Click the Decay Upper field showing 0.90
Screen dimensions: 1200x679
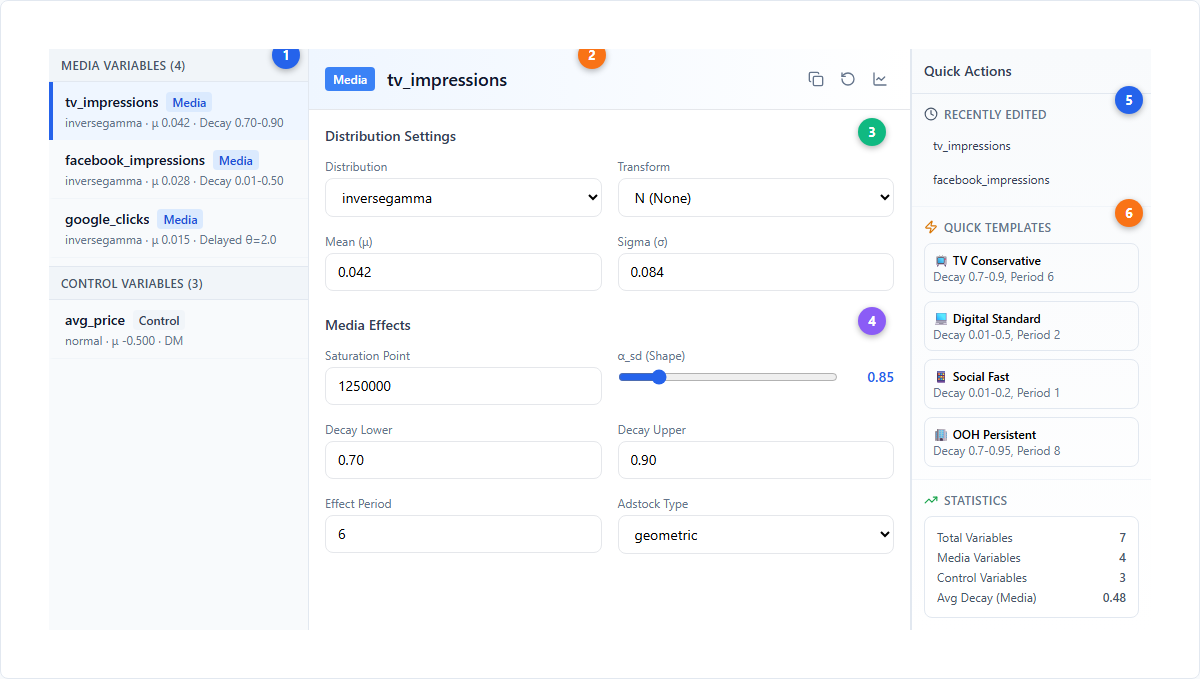coord(756,460)
